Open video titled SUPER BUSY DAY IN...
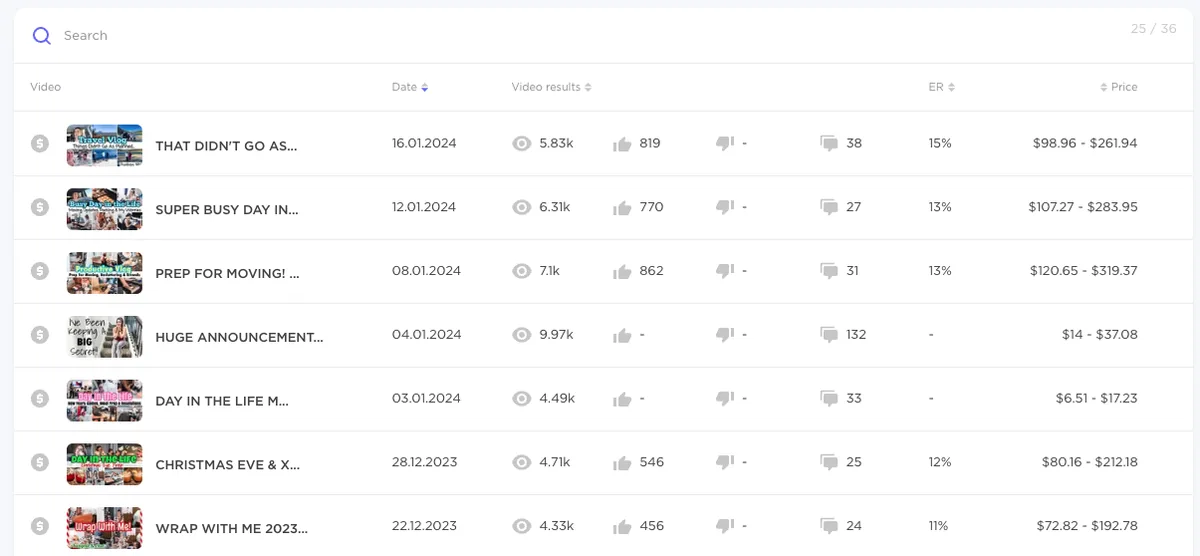 [227, 210]
